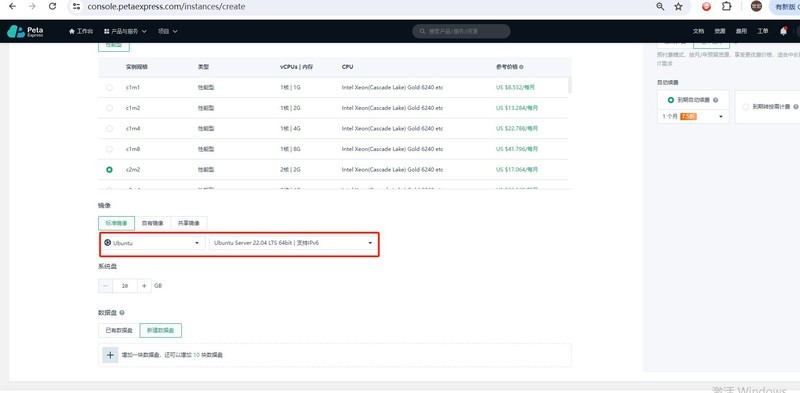Click the vCPUs | 内存 column header
This screenshot has height=393, width=800.
pos(296,67)
